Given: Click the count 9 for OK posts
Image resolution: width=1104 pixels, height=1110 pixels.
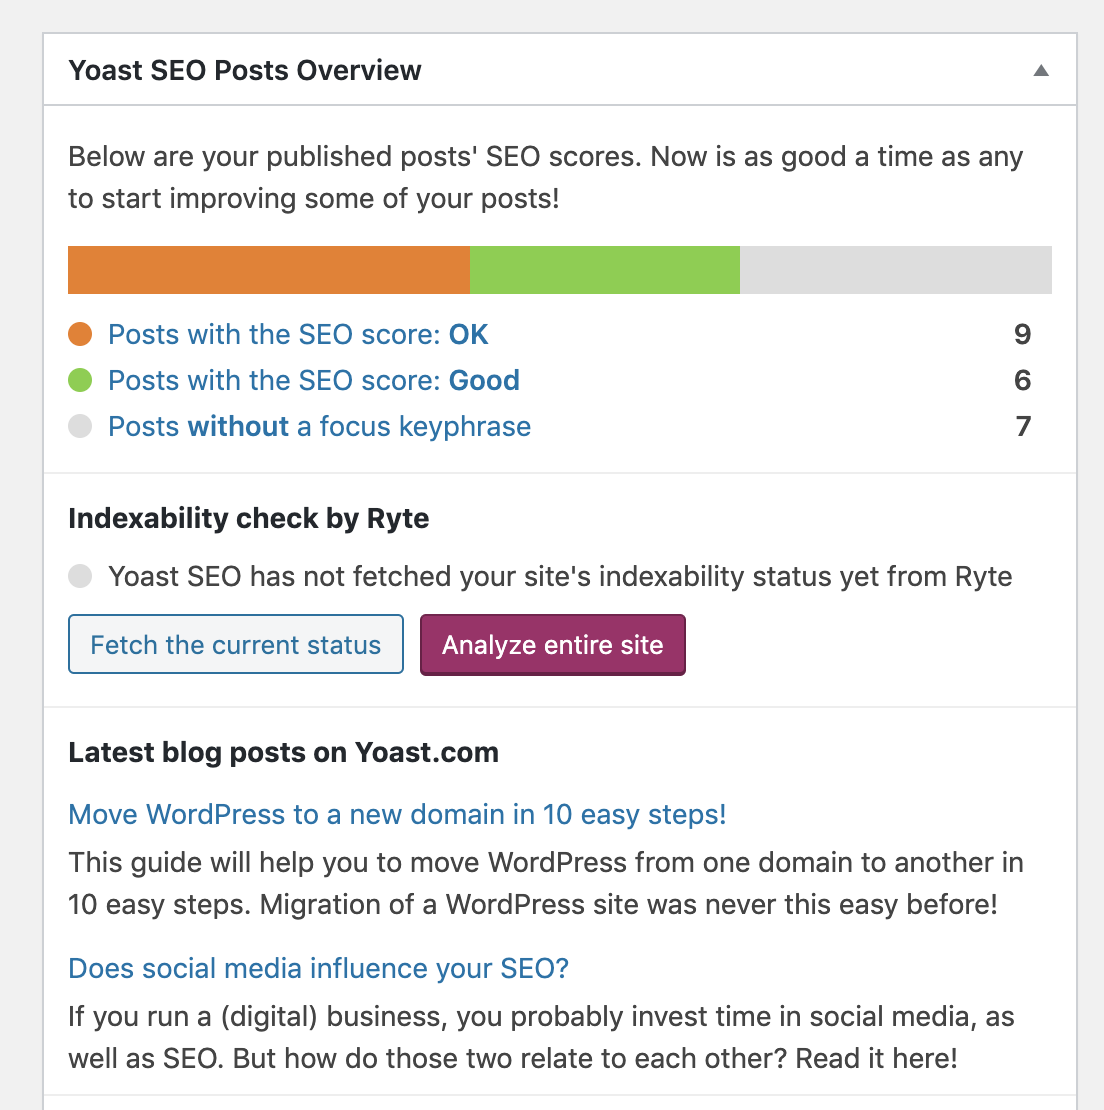Looking at the screenshot, I should click(1023, 334).
